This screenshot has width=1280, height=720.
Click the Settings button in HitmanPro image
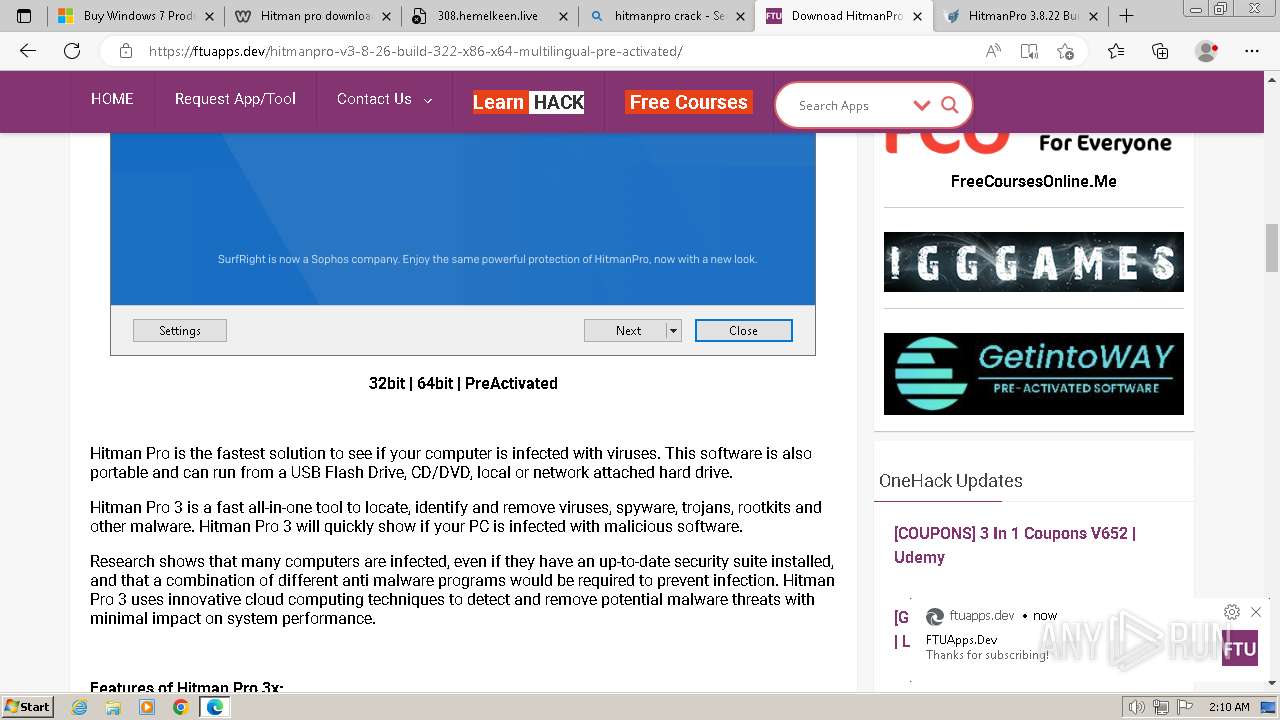pos(180,331)
